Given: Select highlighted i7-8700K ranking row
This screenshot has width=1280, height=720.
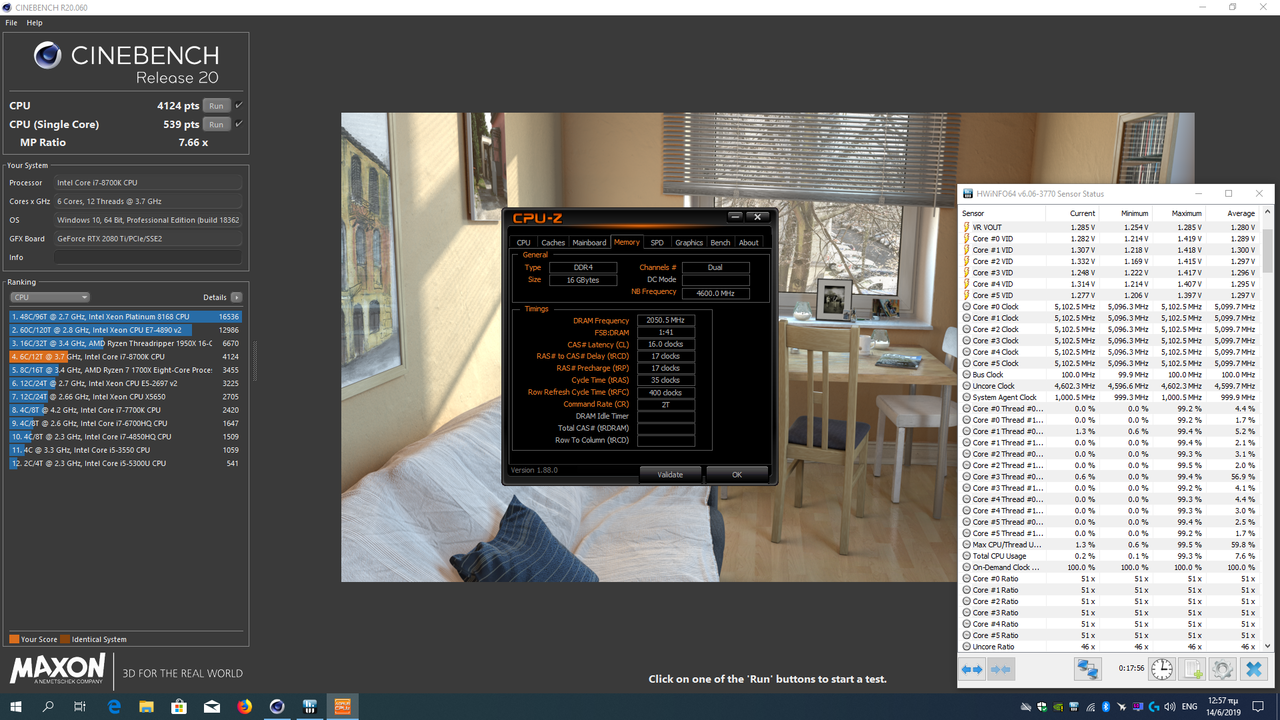Looking at the screenshot, I should 125,356.
